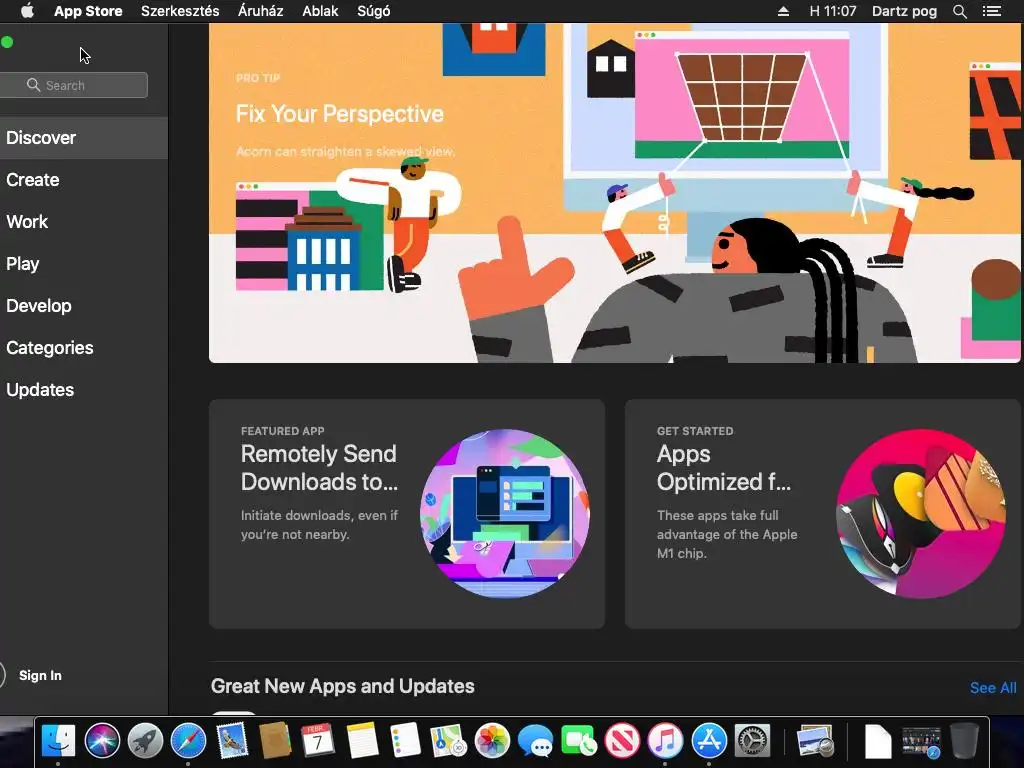
Task: Click the Dartz pog user menu
Action: click(904, 11)
